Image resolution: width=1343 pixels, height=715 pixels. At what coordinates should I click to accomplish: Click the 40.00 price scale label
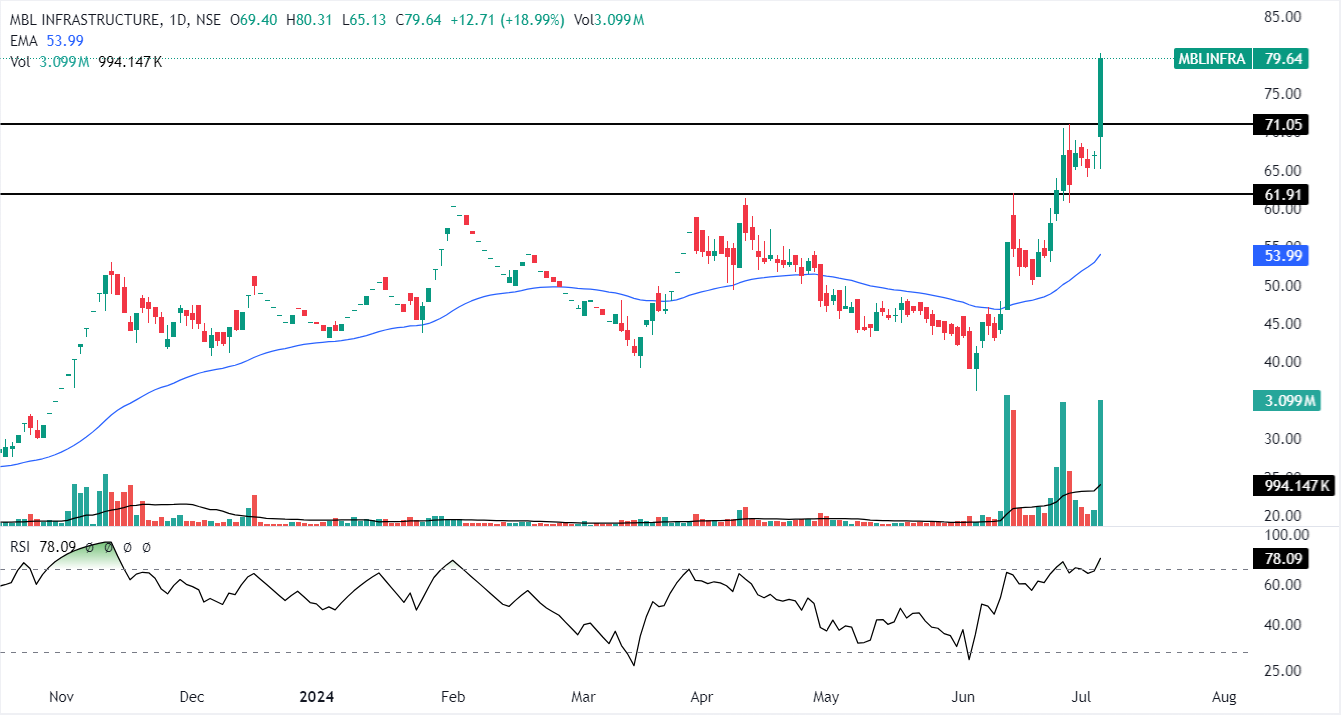[x=1284, y=362]
